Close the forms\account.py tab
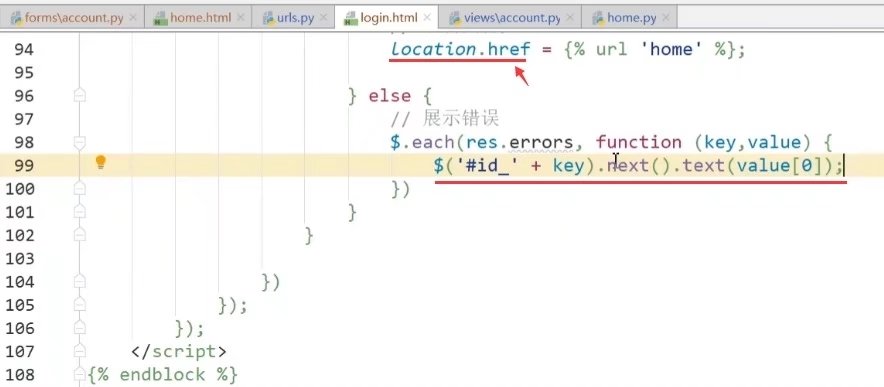 click(x=132, y=18)
